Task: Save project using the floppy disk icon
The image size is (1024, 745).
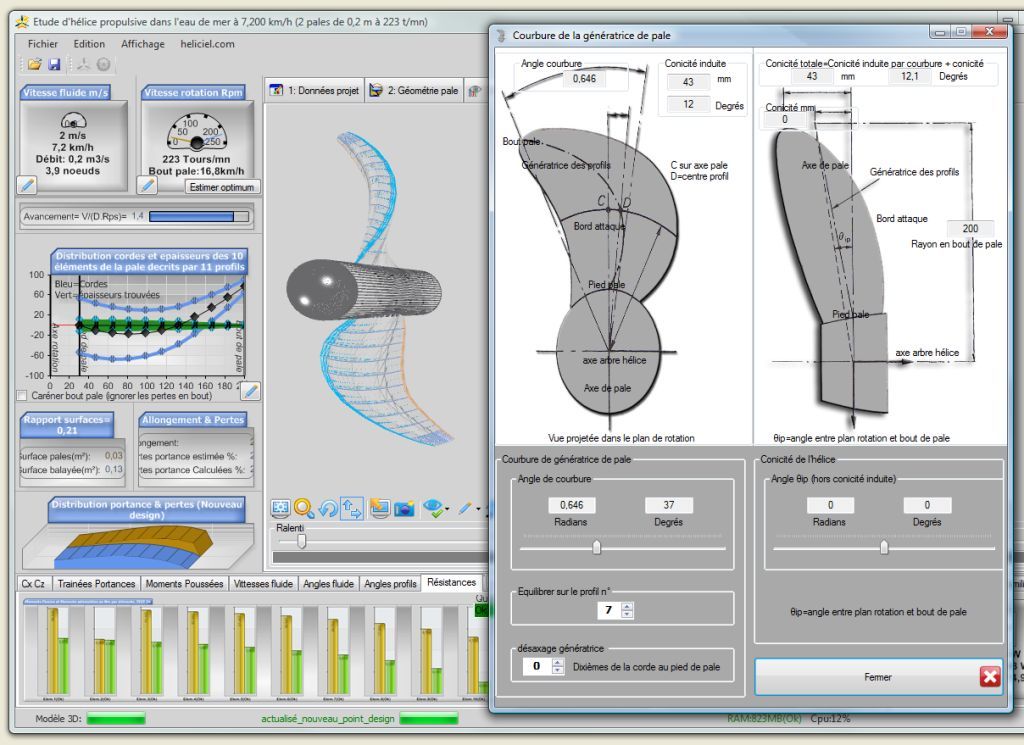Action: (54, 64)
